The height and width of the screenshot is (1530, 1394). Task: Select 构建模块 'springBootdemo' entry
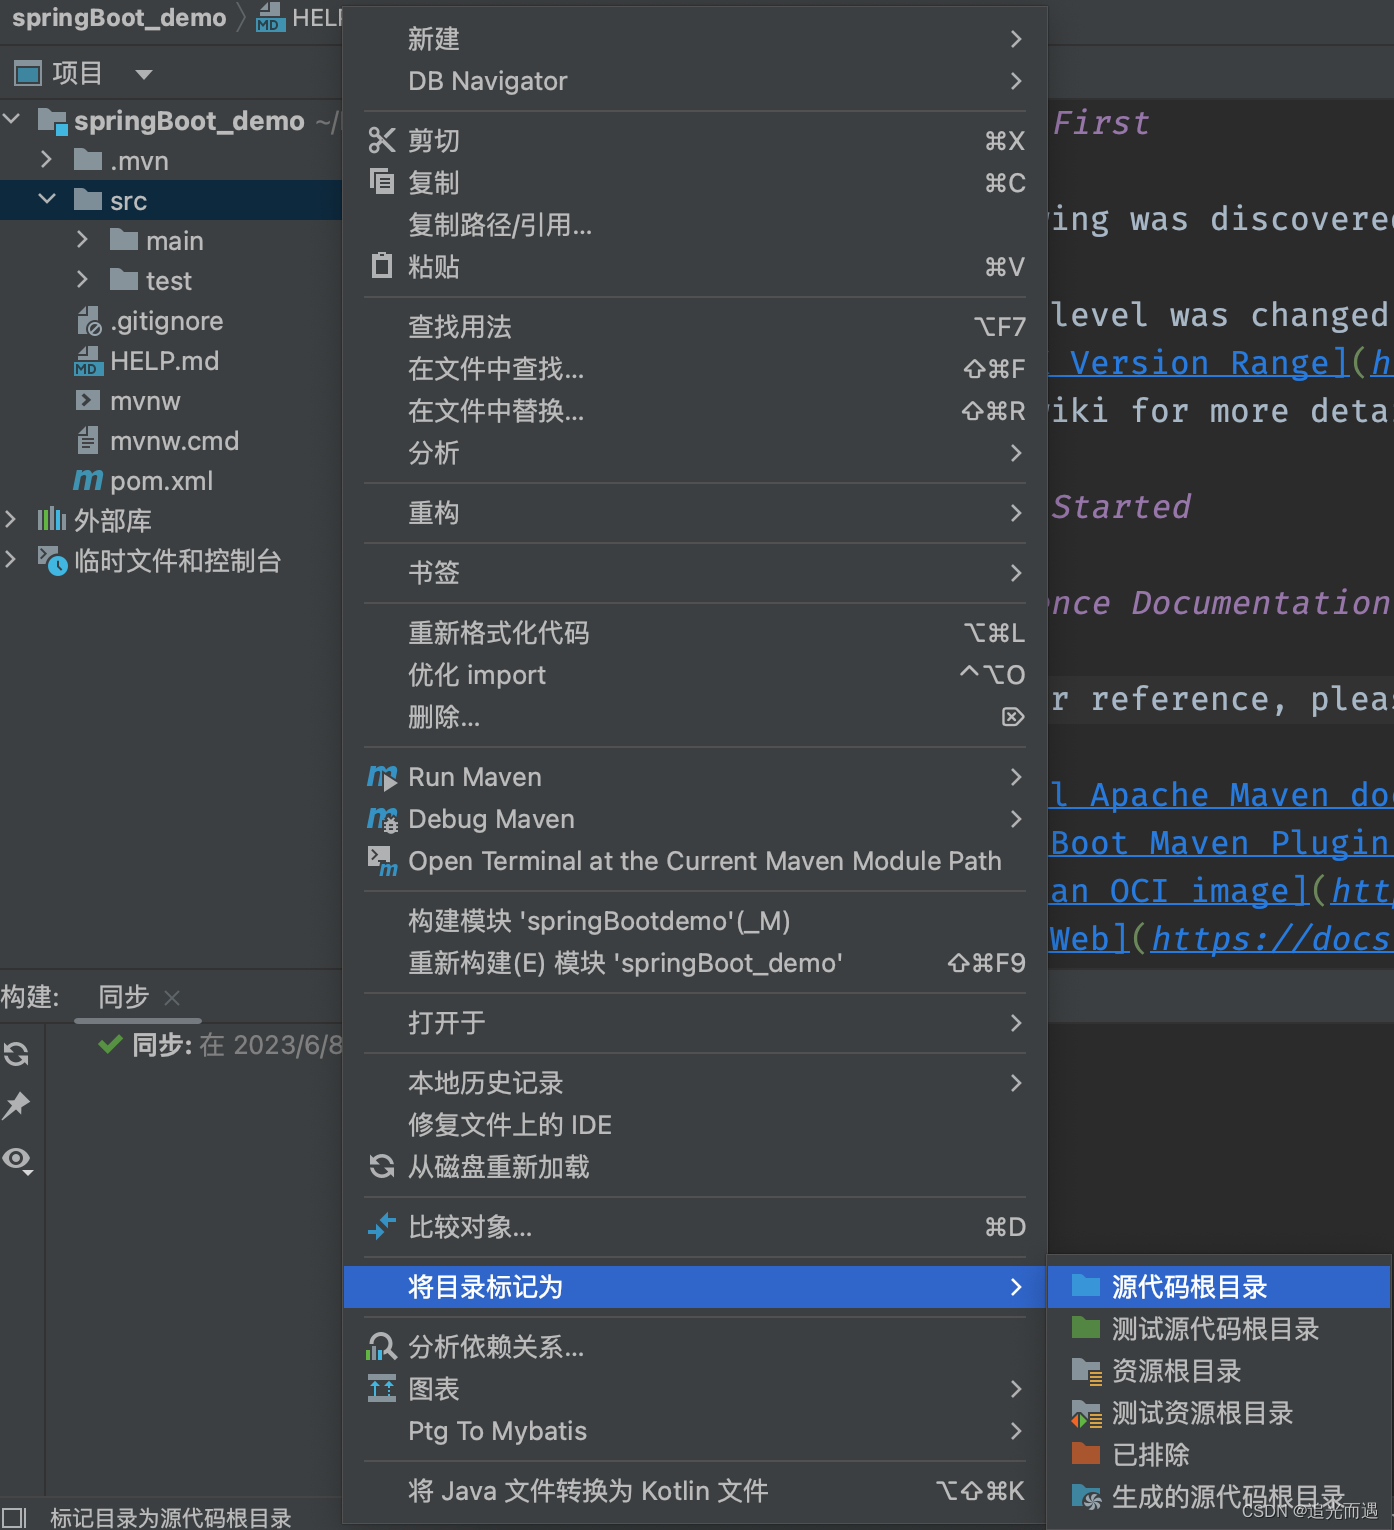click(x=695, y=921)
